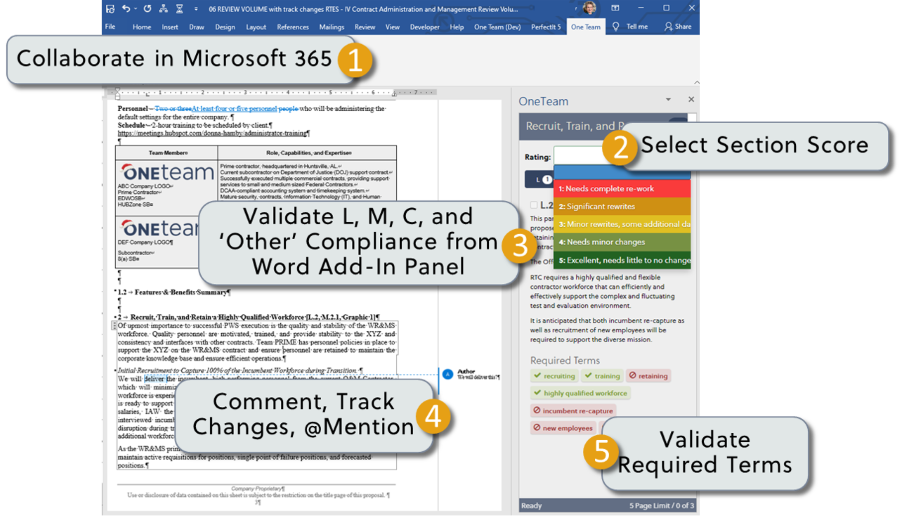The height and width of the screenshot is (516, 900).
Task: Open the View tab
Action: 392,27
